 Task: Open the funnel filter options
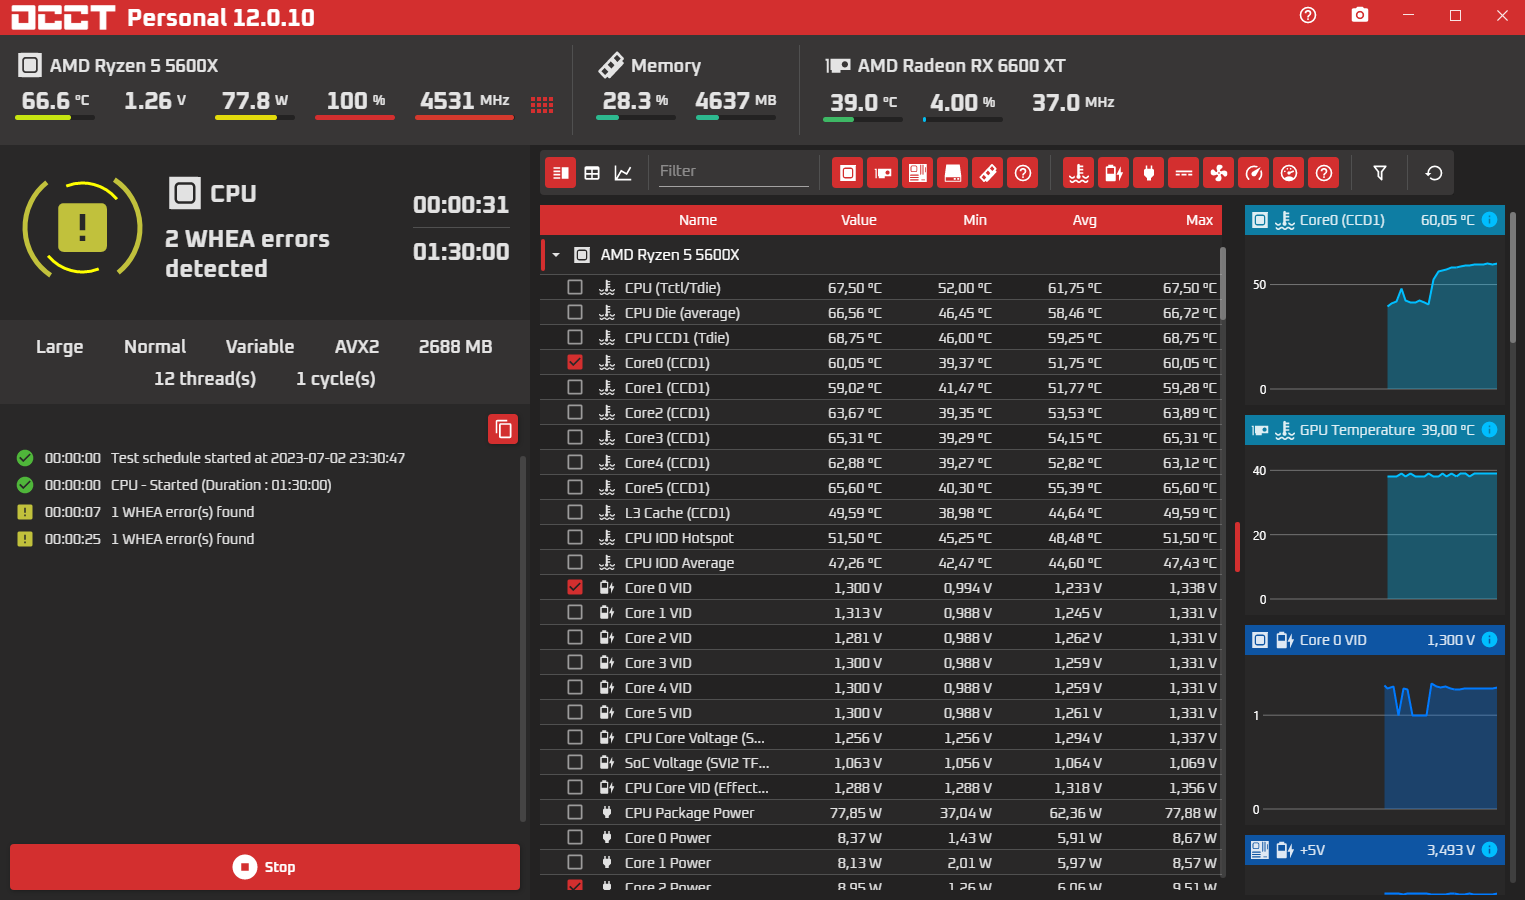pos(1380,173)
